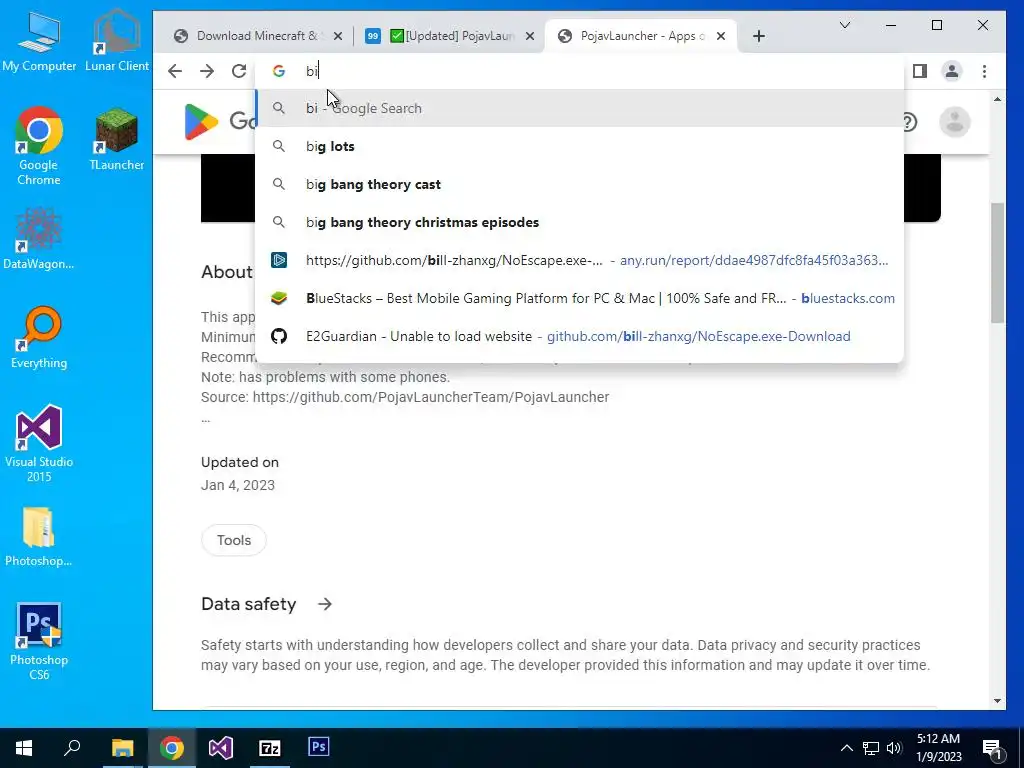Viewport: 1024px width, 768px height.
Task: Click the Data safety heading
Action: 249,604
